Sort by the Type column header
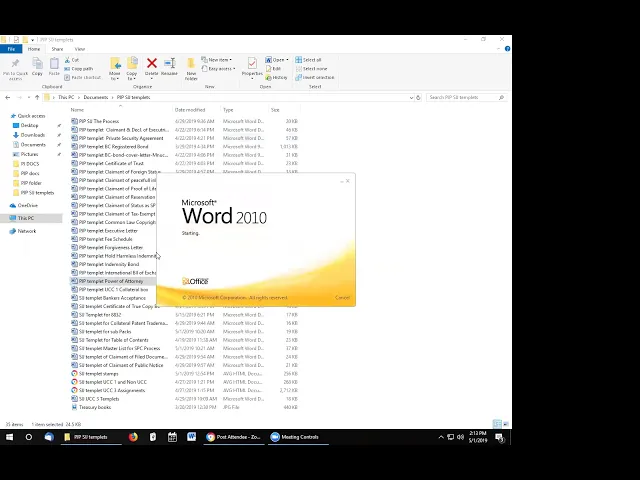The image size is (640, 480). pyautogui.click(x=228, y=110)
